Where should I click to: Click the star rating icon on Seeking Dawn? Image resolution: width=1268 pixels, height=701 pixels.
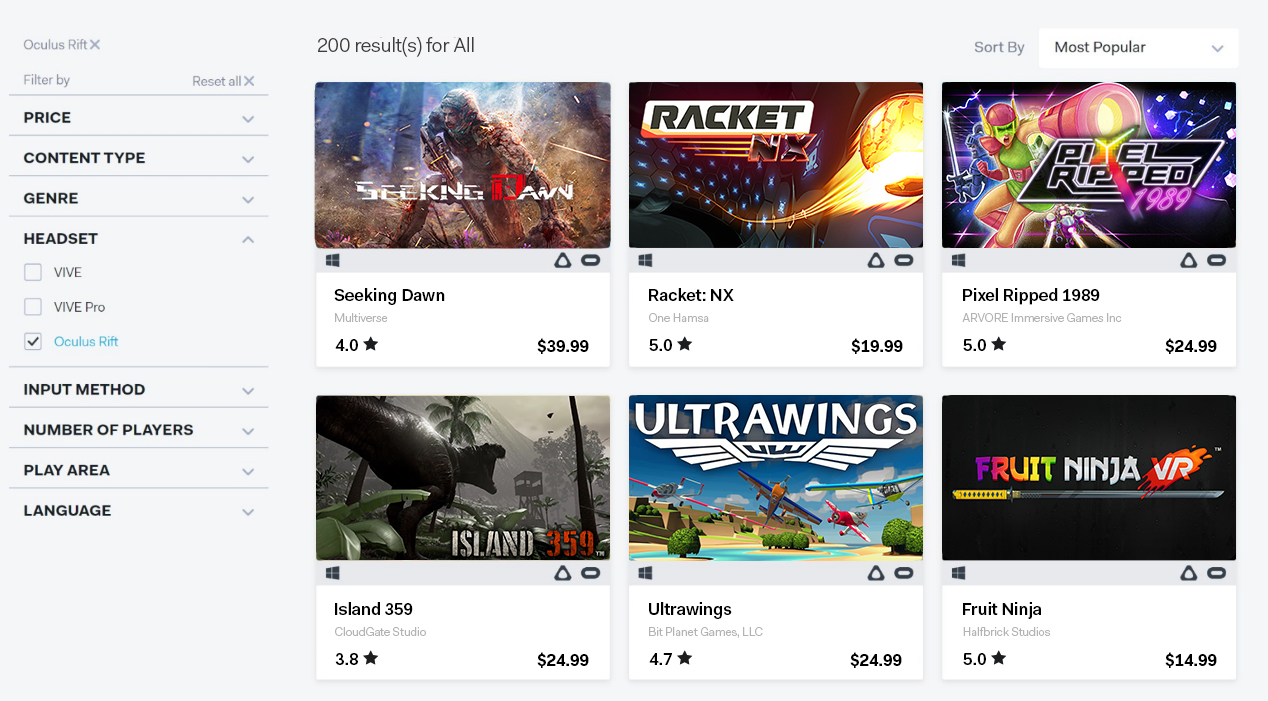pos(371,344)
